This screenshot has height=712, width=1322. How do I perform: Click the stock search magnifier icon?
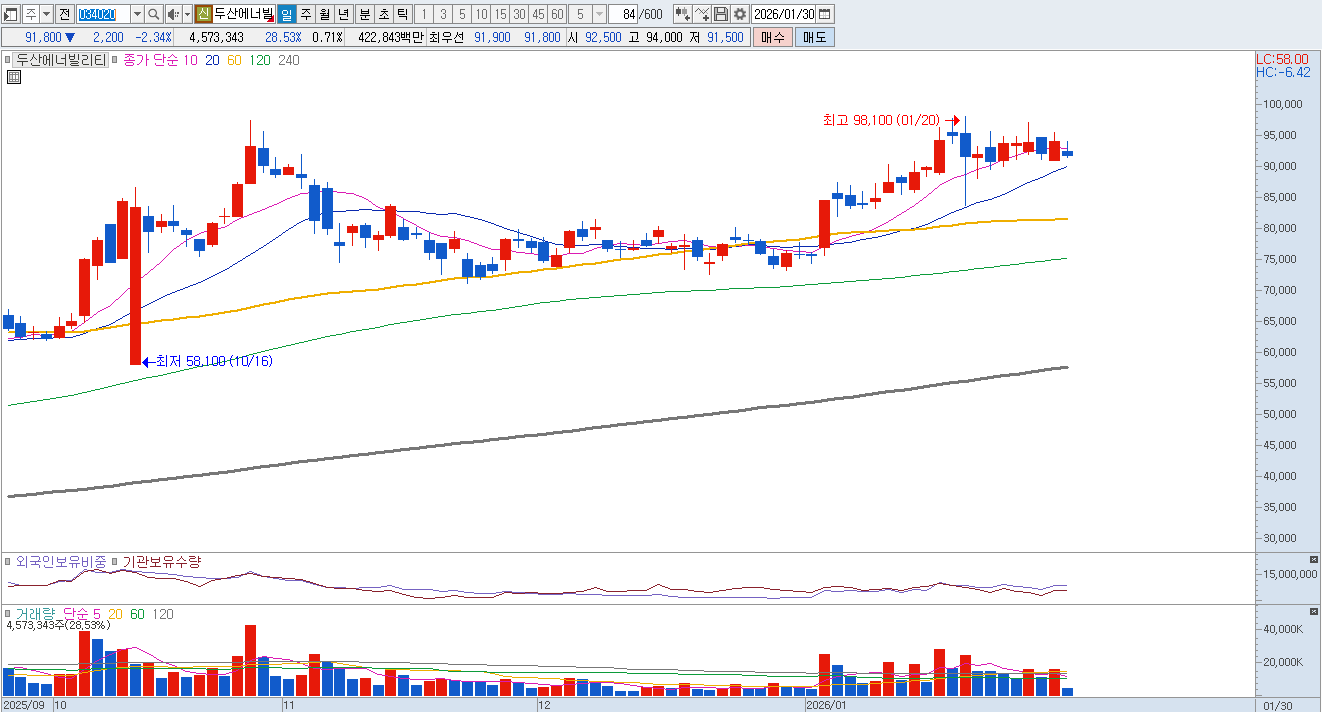(153, 14)
